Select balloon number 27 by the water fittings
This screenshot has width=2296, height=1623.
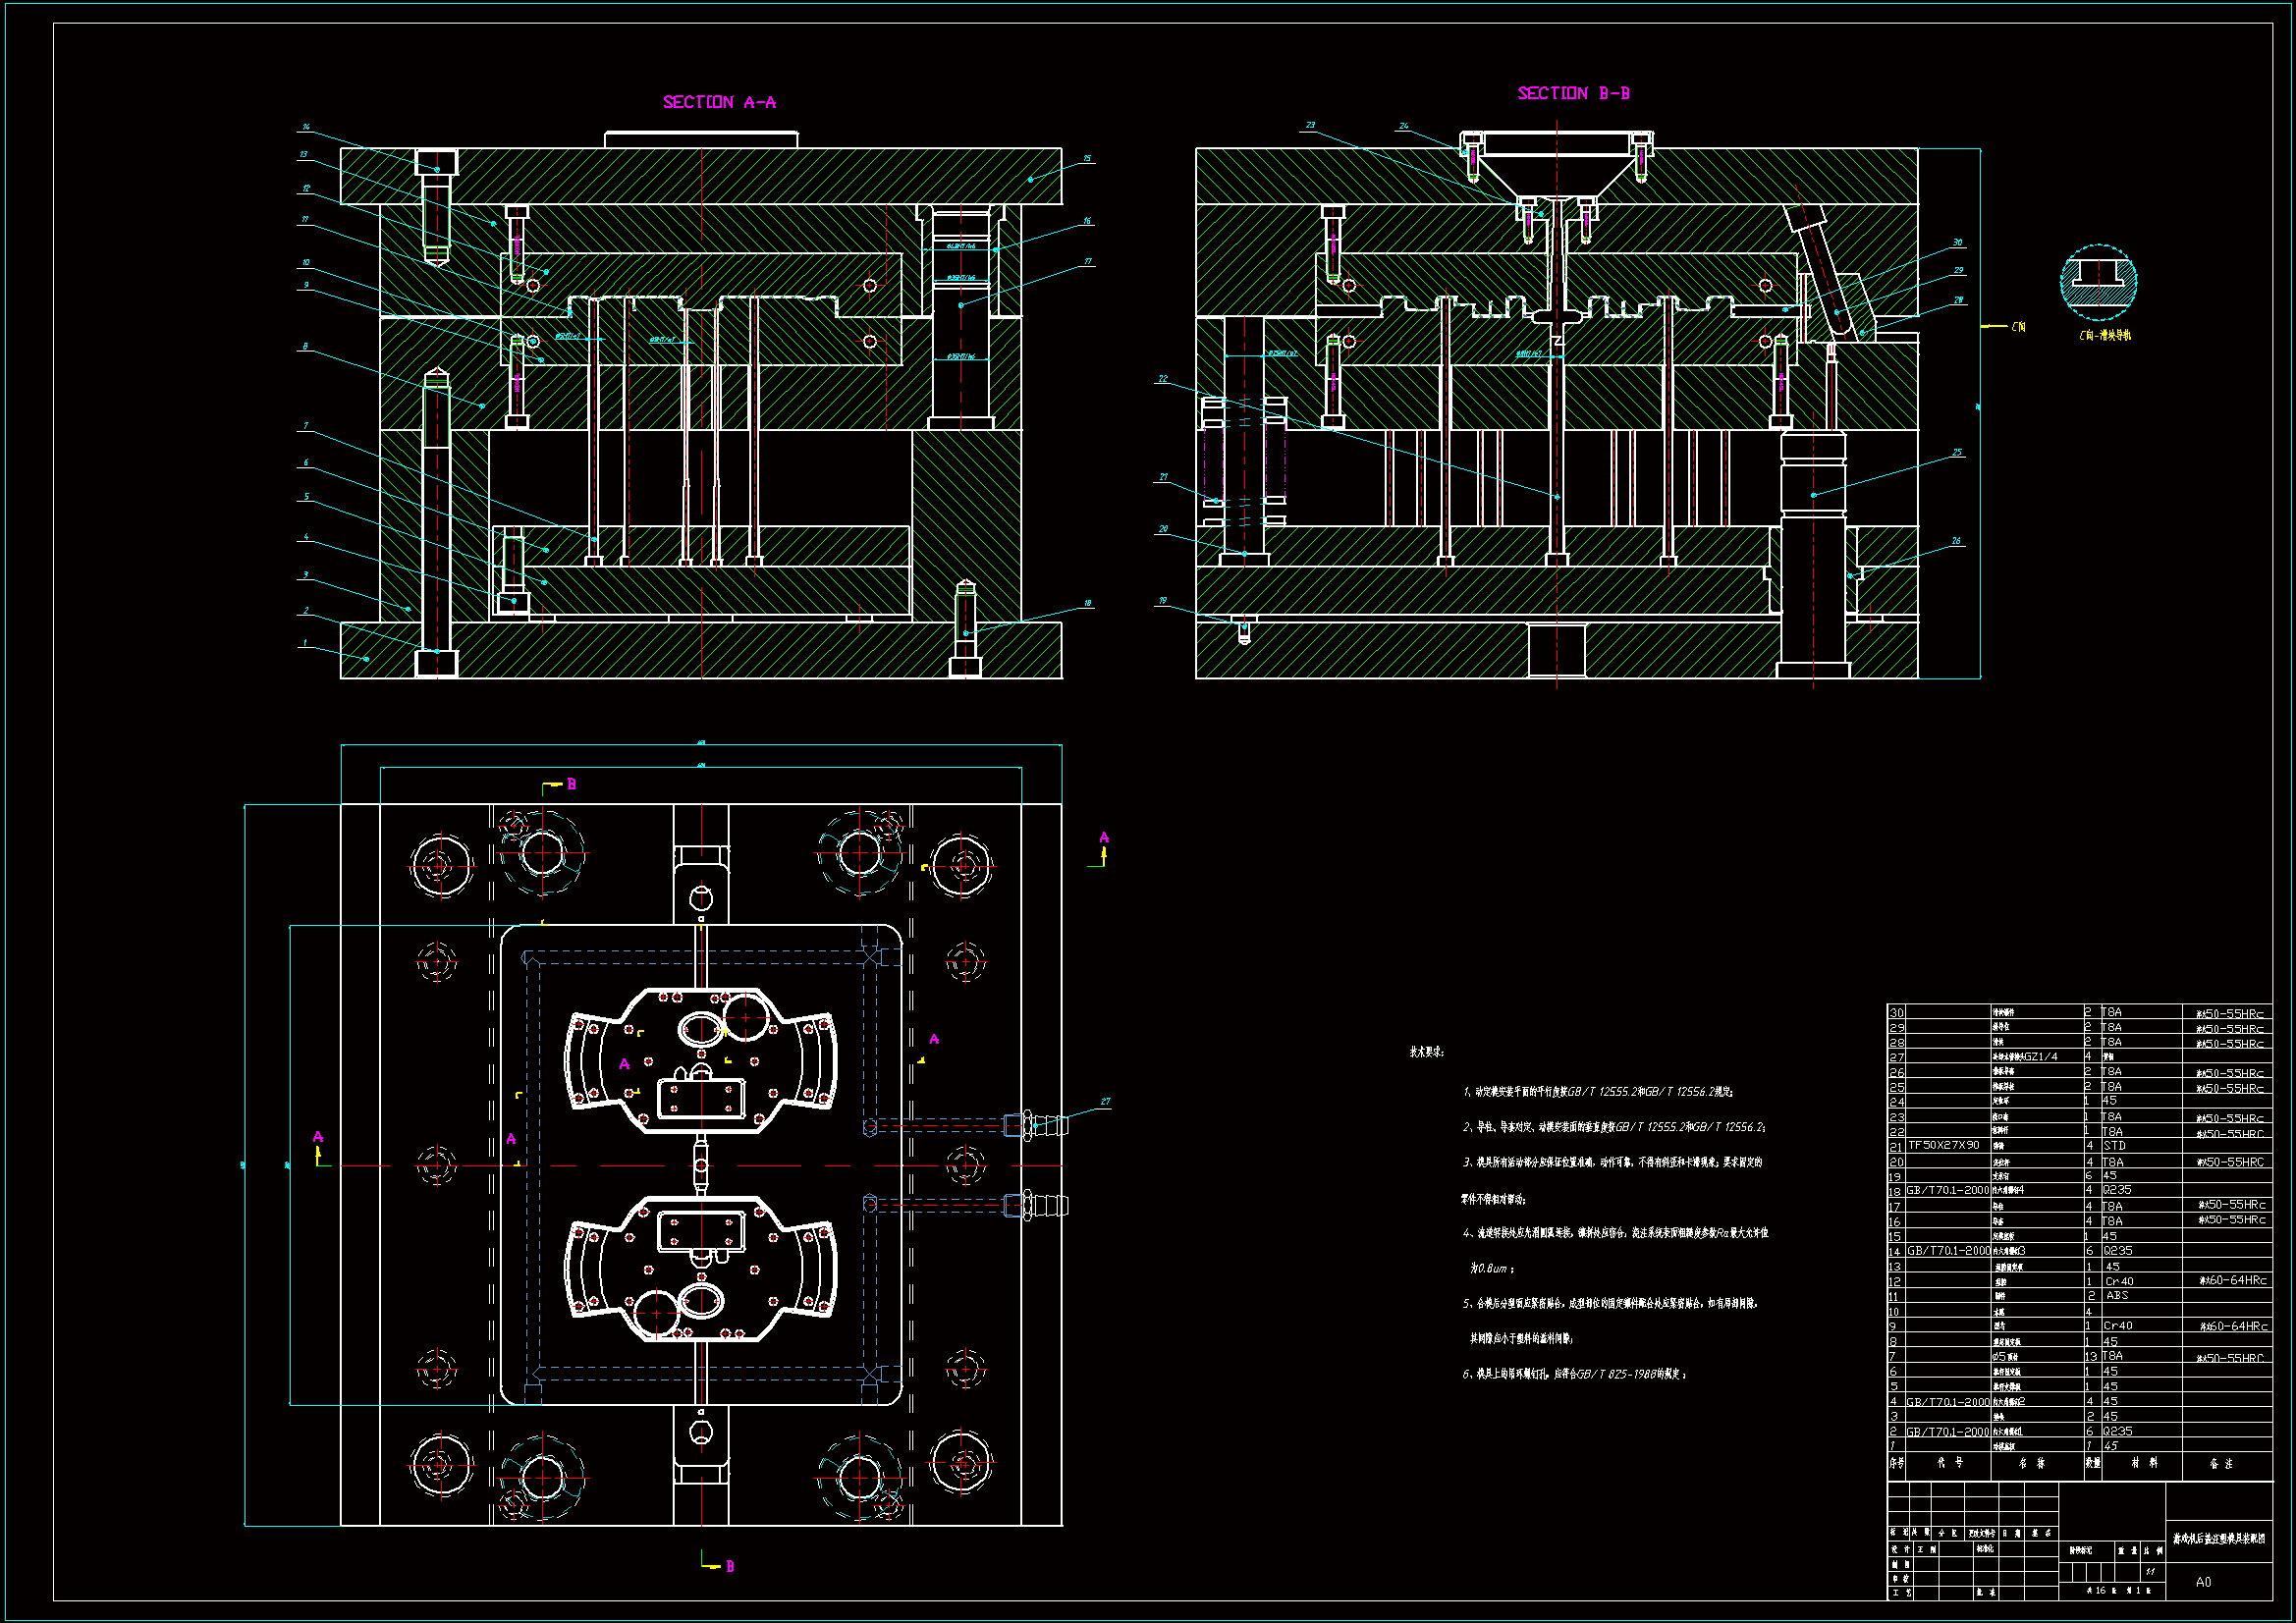pyautogui.click(x=1105, y=1101)
